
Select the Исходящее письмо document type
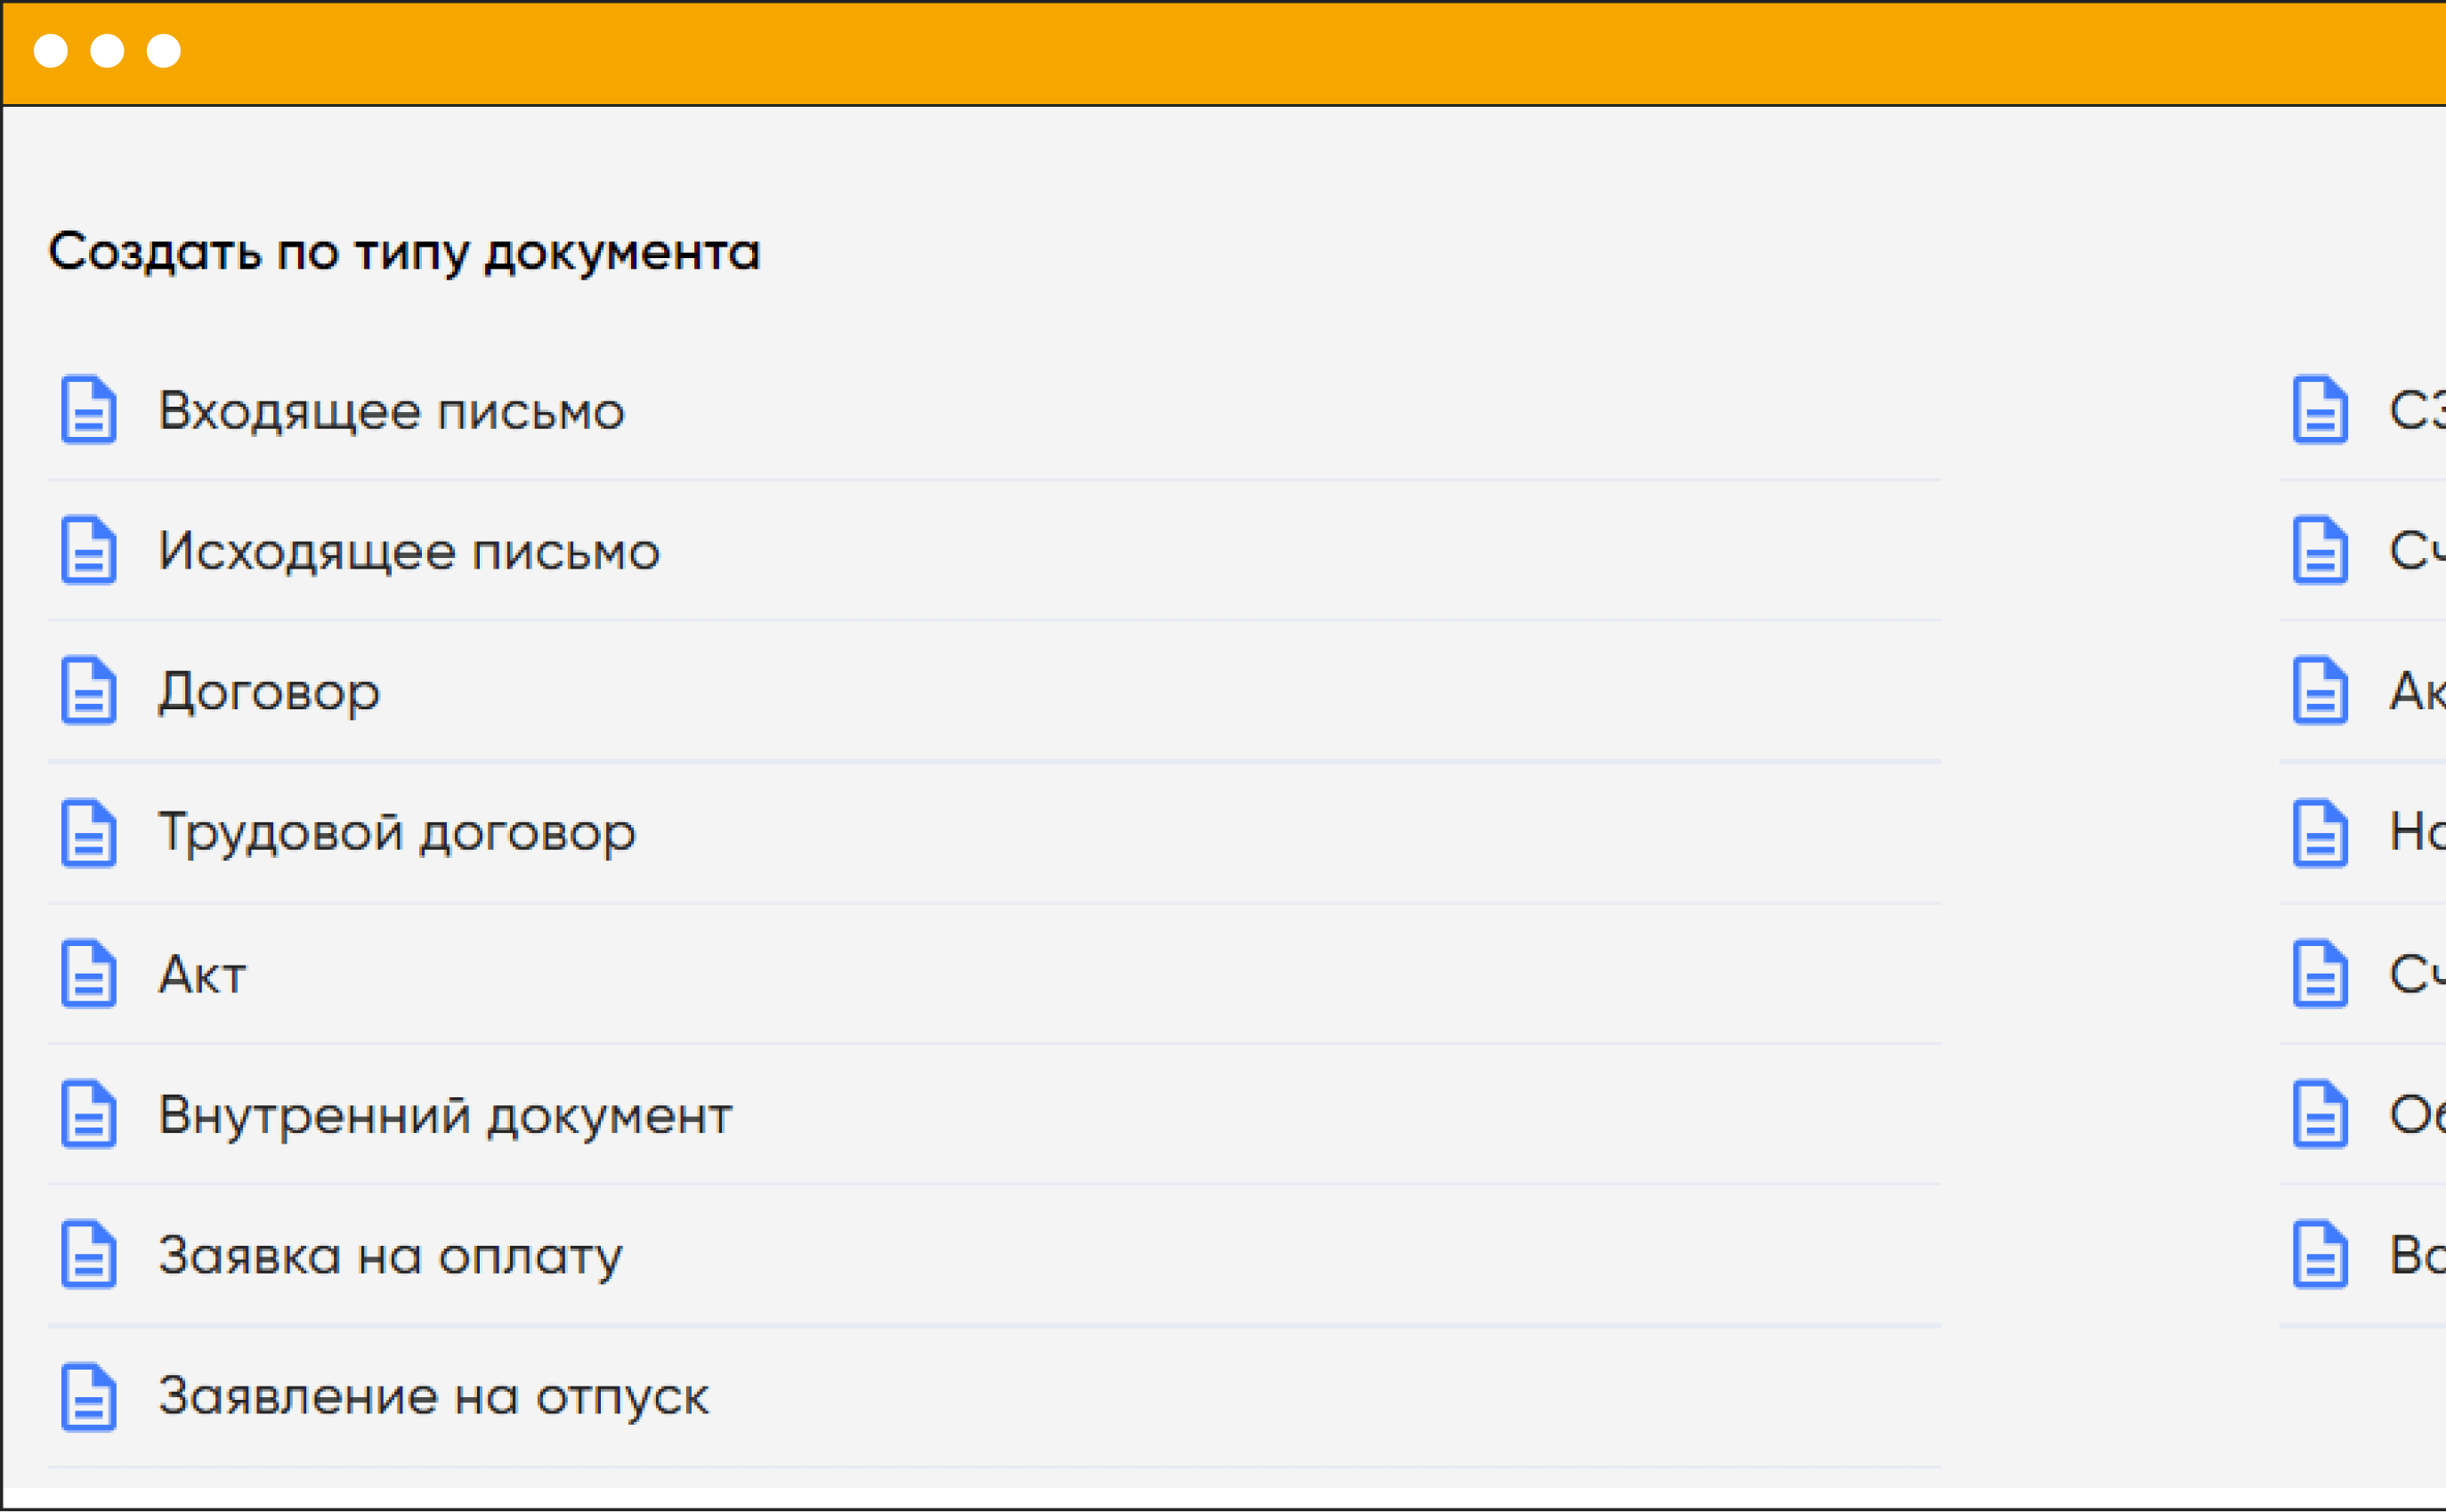[x=409, y=552]
